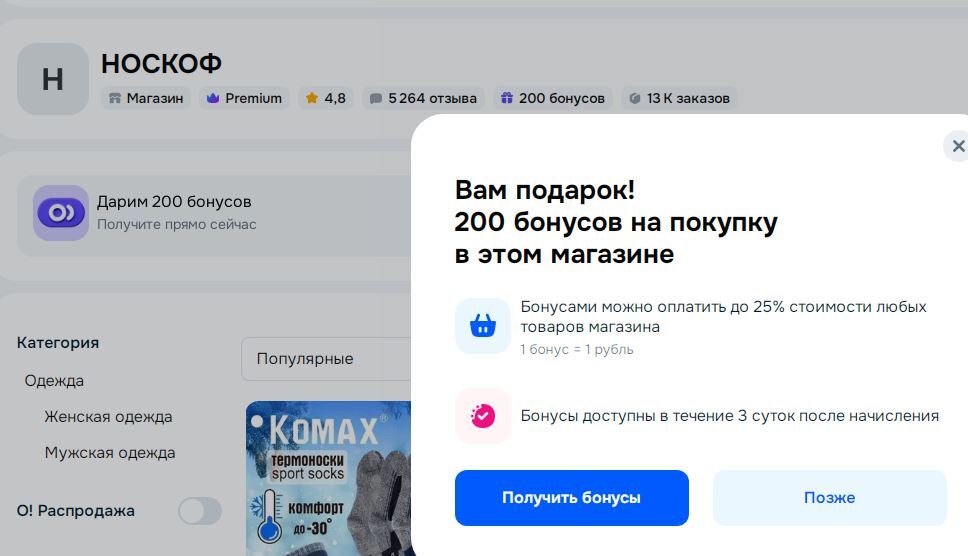Click the Дарим 200 бонусов banner text
This screenshot has width=968, height=556.
click(x=174, y=202)
